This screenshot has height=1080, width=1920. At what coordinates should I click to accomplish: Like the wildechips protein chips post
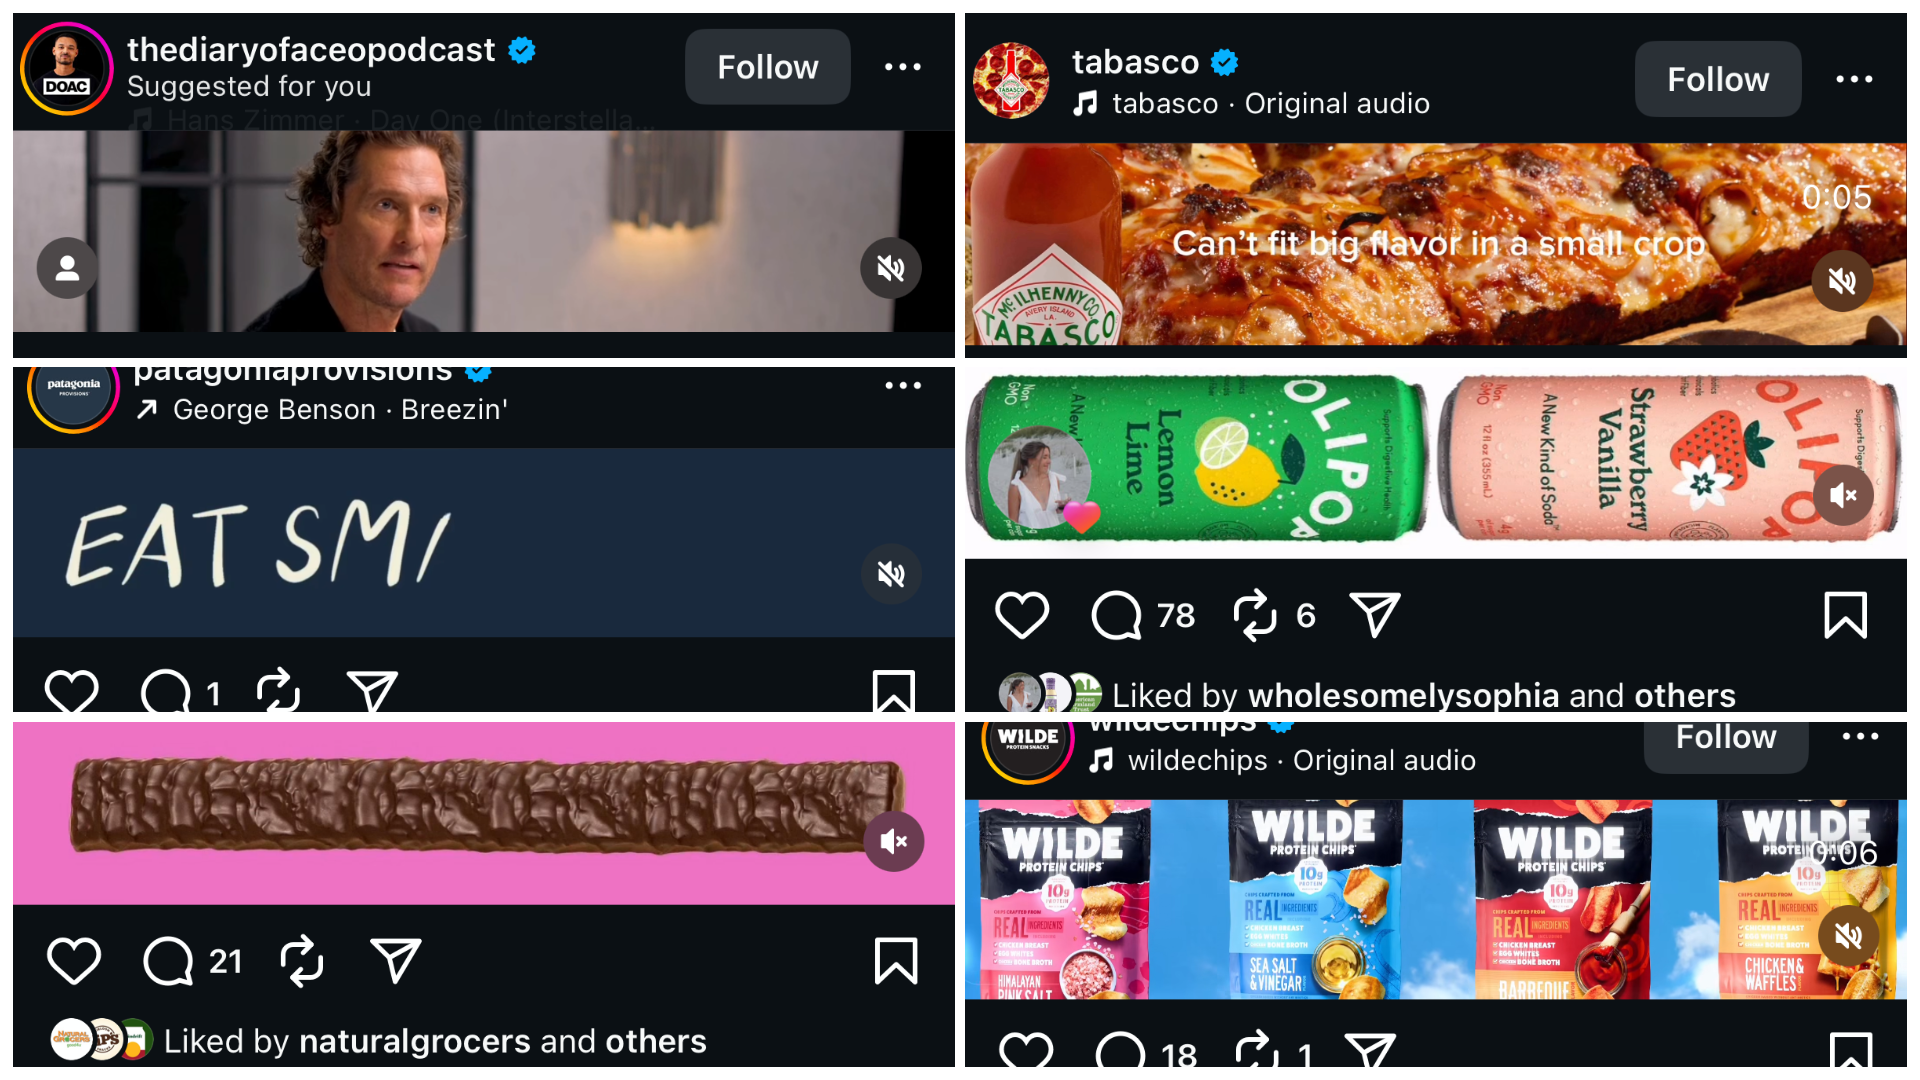pyautogui.click(x=1026, y=1050)
